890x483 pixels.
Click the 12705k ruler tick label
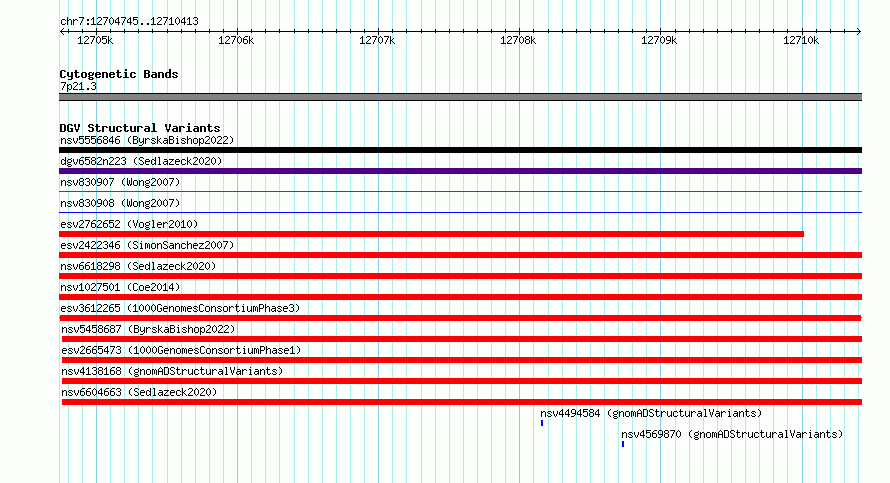(x=95, y=40)
